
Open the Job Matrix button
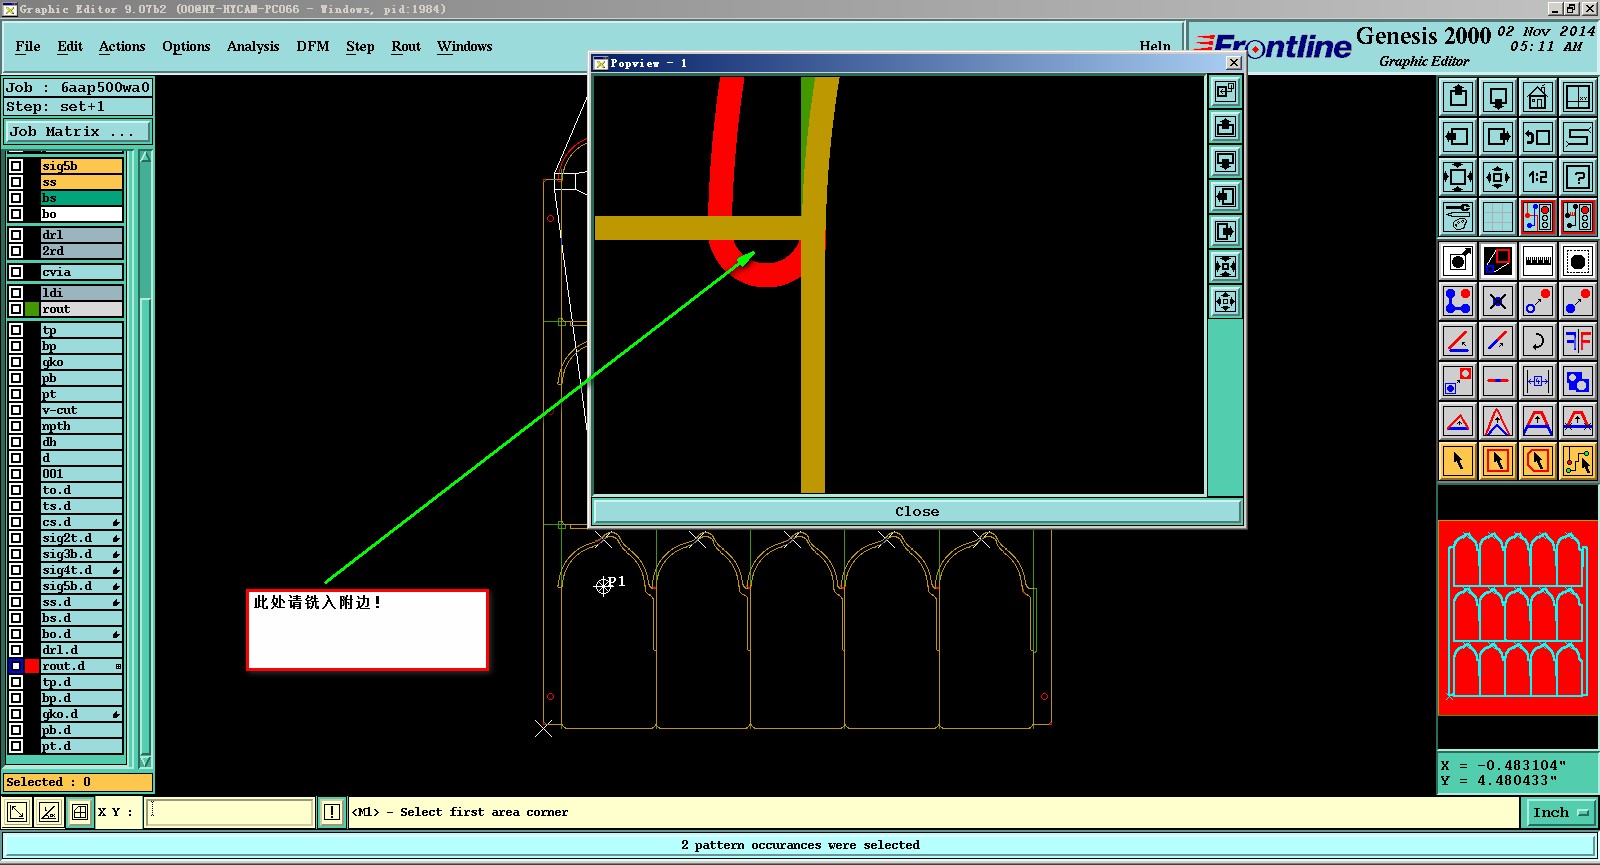click(78, 131)
